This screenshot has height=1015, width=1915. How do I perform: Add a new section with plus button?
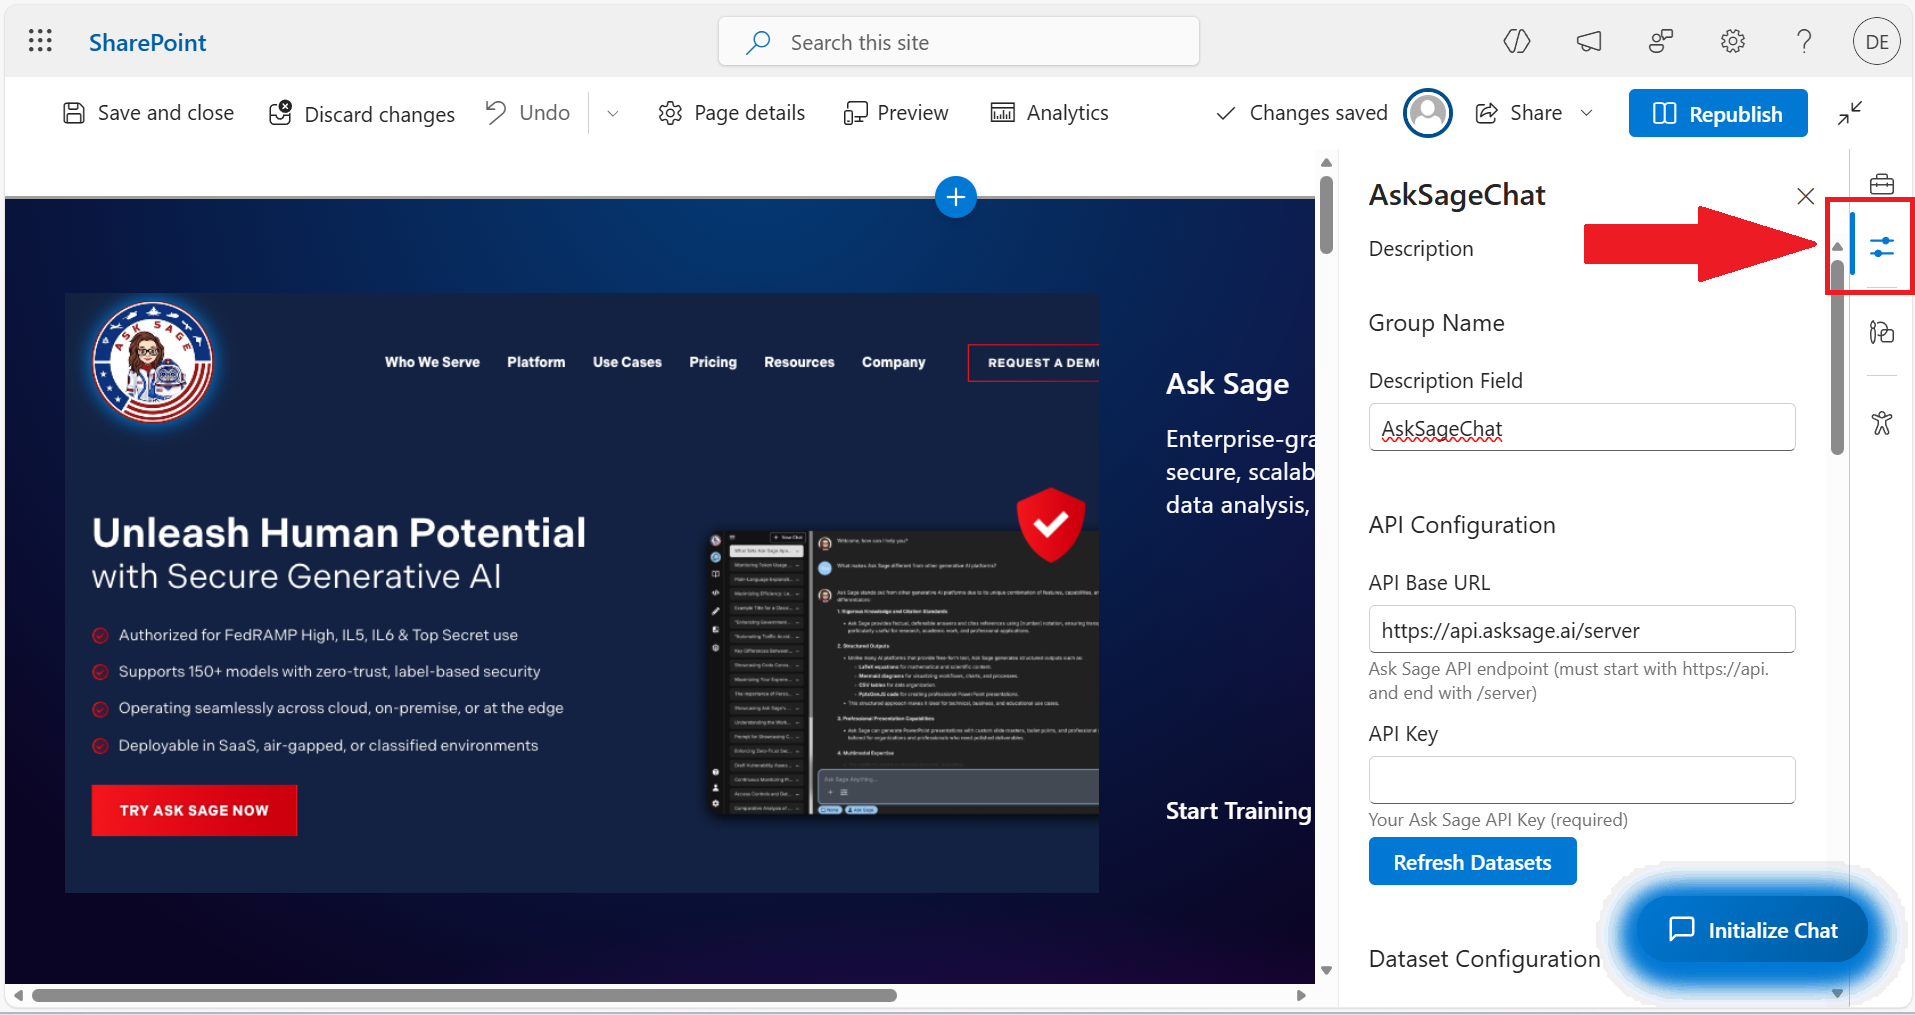pos(956,197)
